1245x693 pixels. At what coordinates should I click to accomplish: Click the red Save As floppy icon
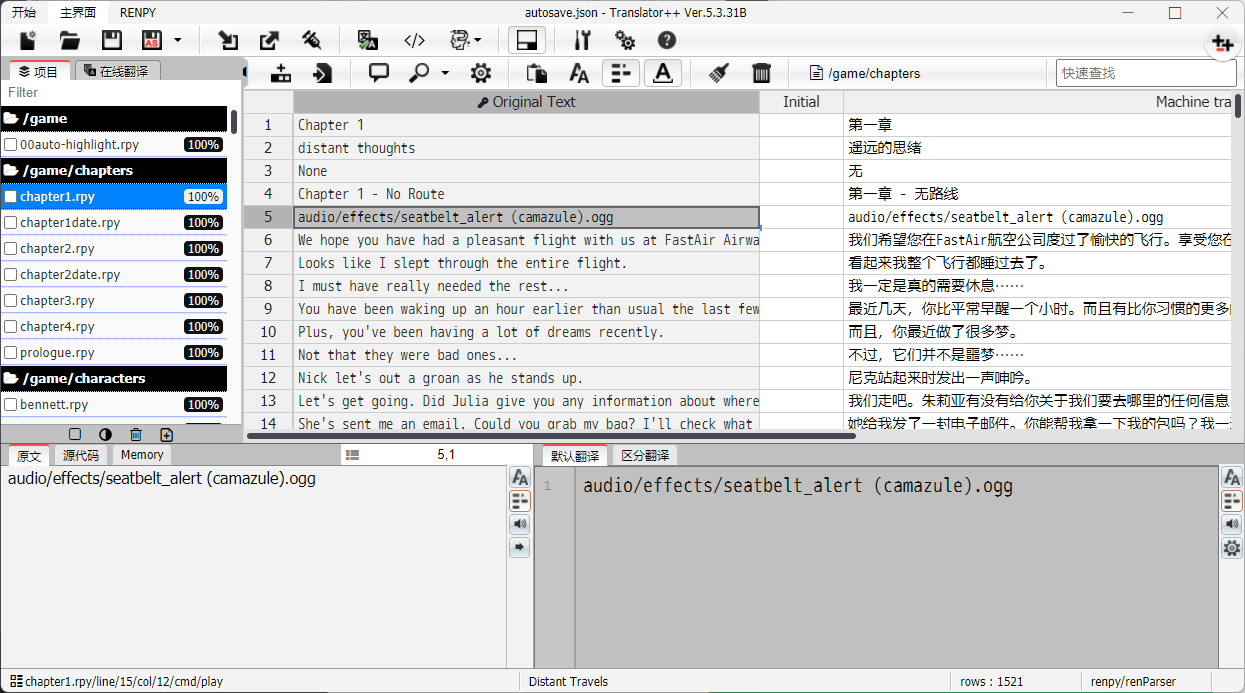152,40
